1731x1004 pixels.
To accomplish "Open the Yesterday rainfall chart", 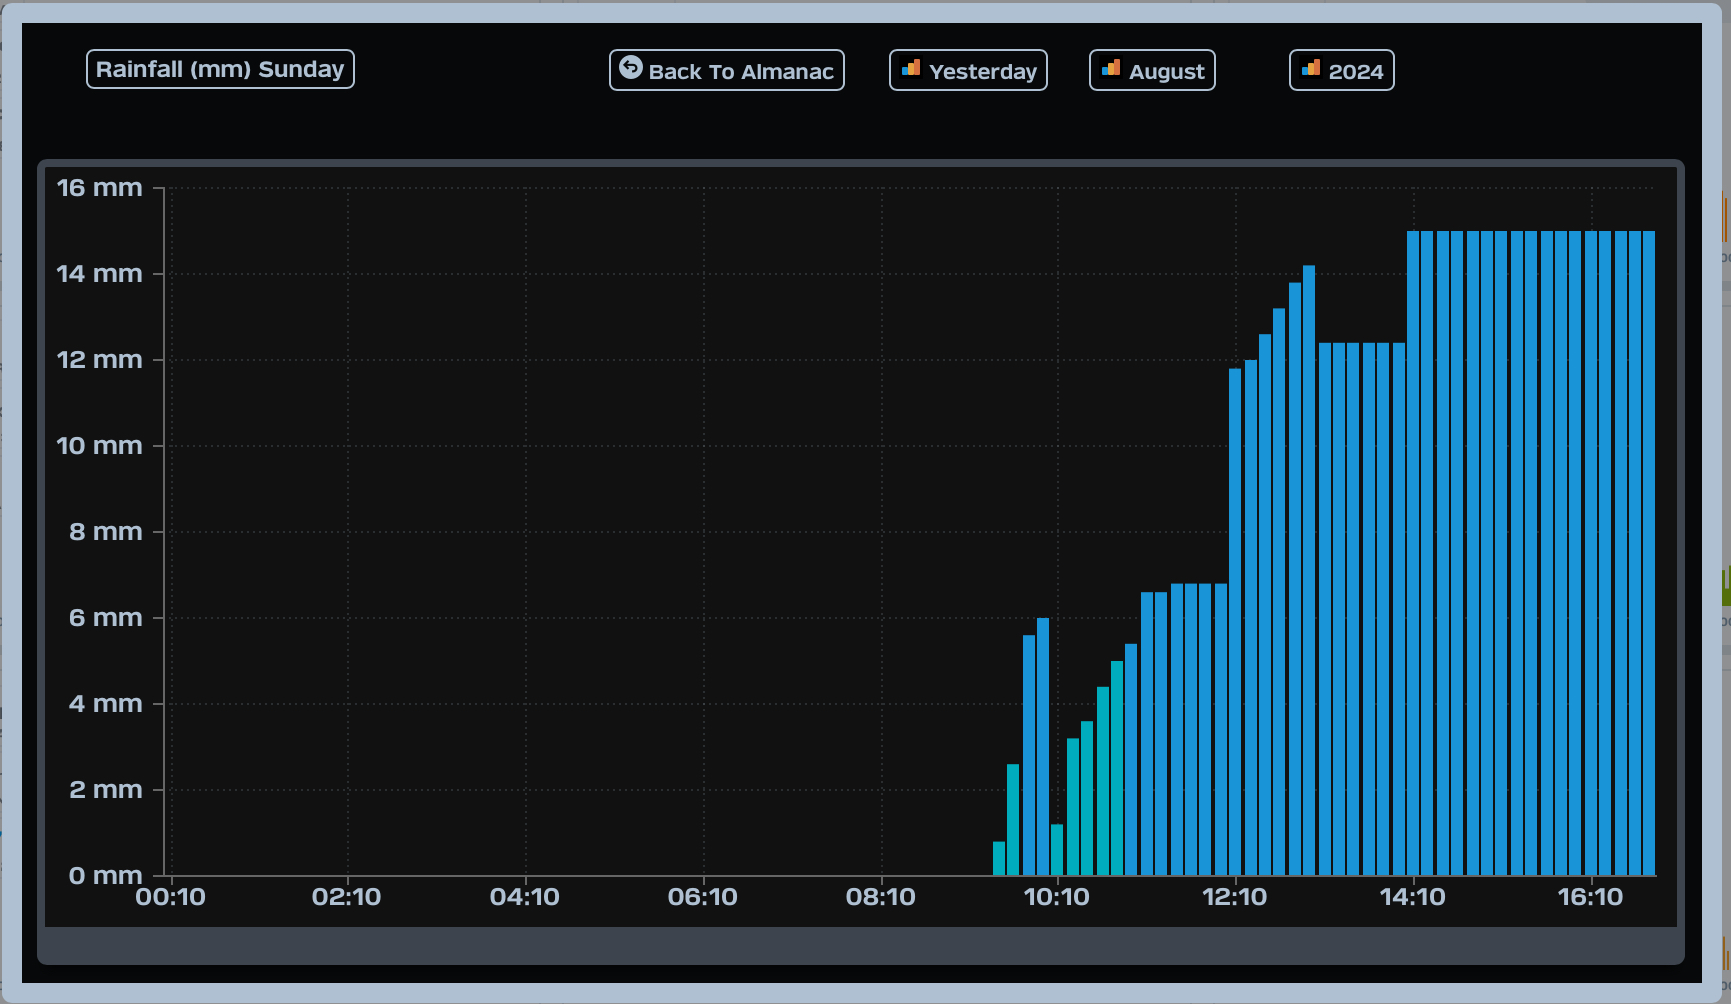I will 968,70.
